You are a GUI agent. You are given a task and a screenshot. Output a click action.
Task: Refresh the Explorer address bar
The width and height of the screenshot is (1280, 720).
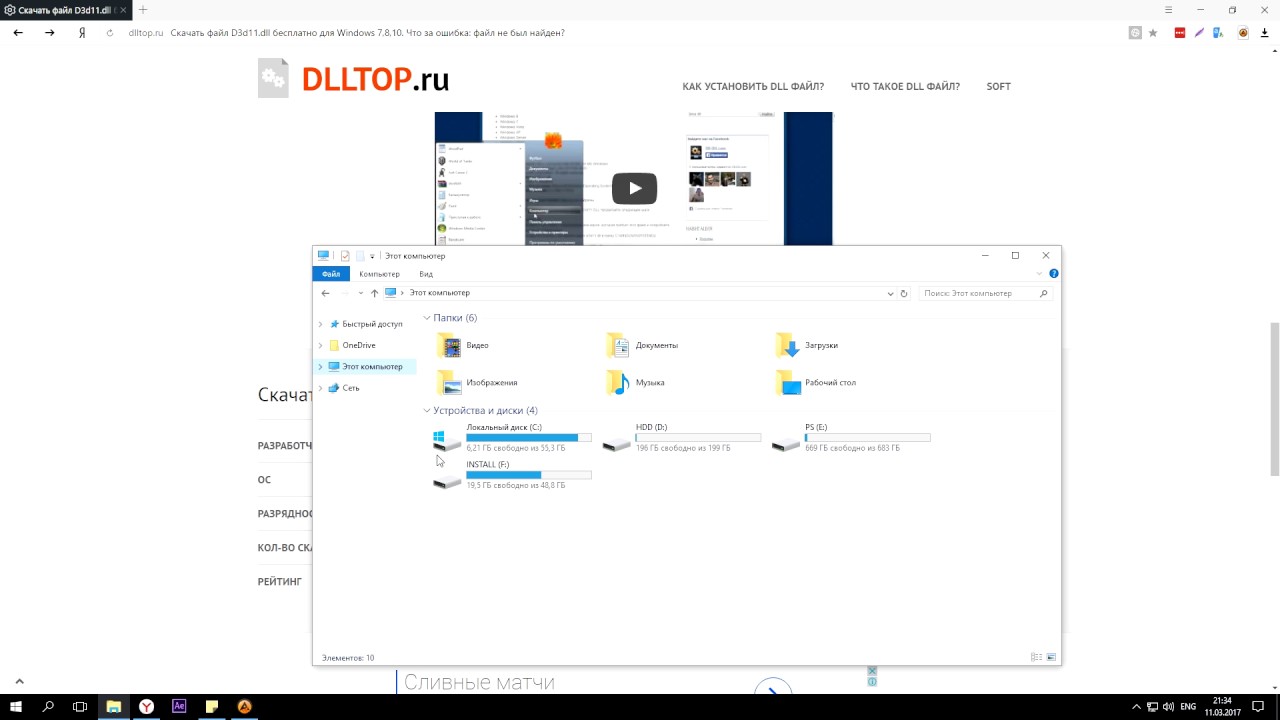(904, 293)
